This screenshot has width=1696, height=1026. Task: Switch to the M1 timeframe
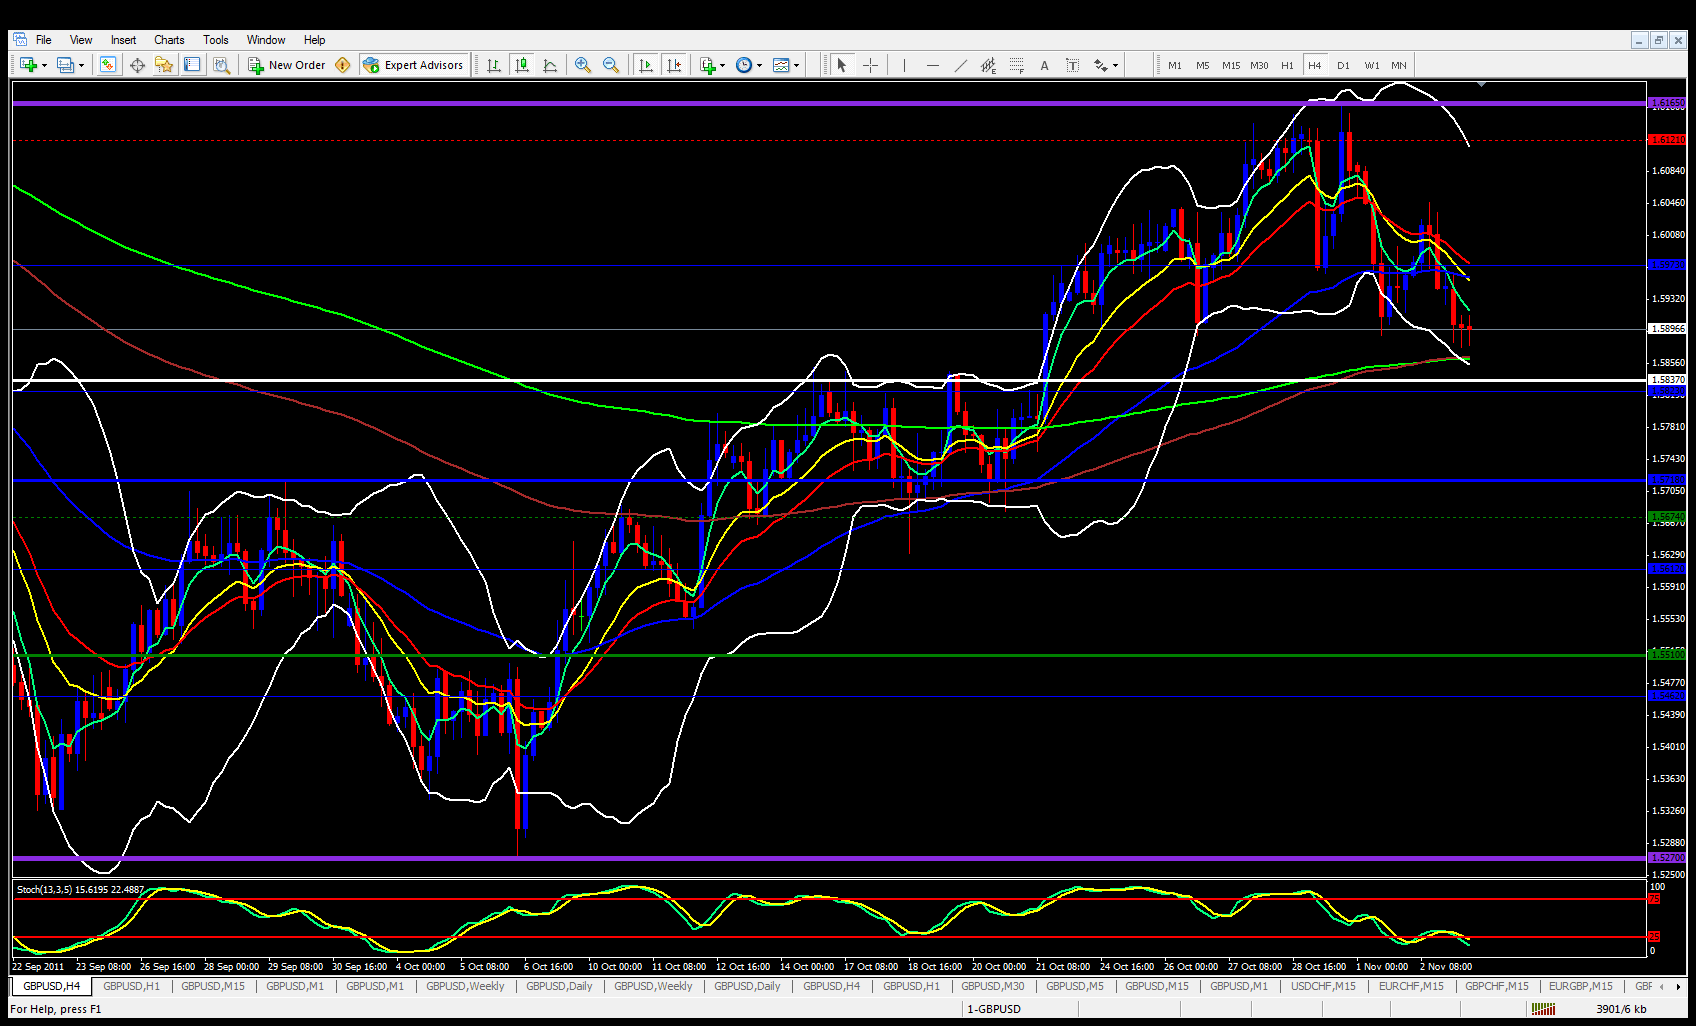pos(1175,65)
